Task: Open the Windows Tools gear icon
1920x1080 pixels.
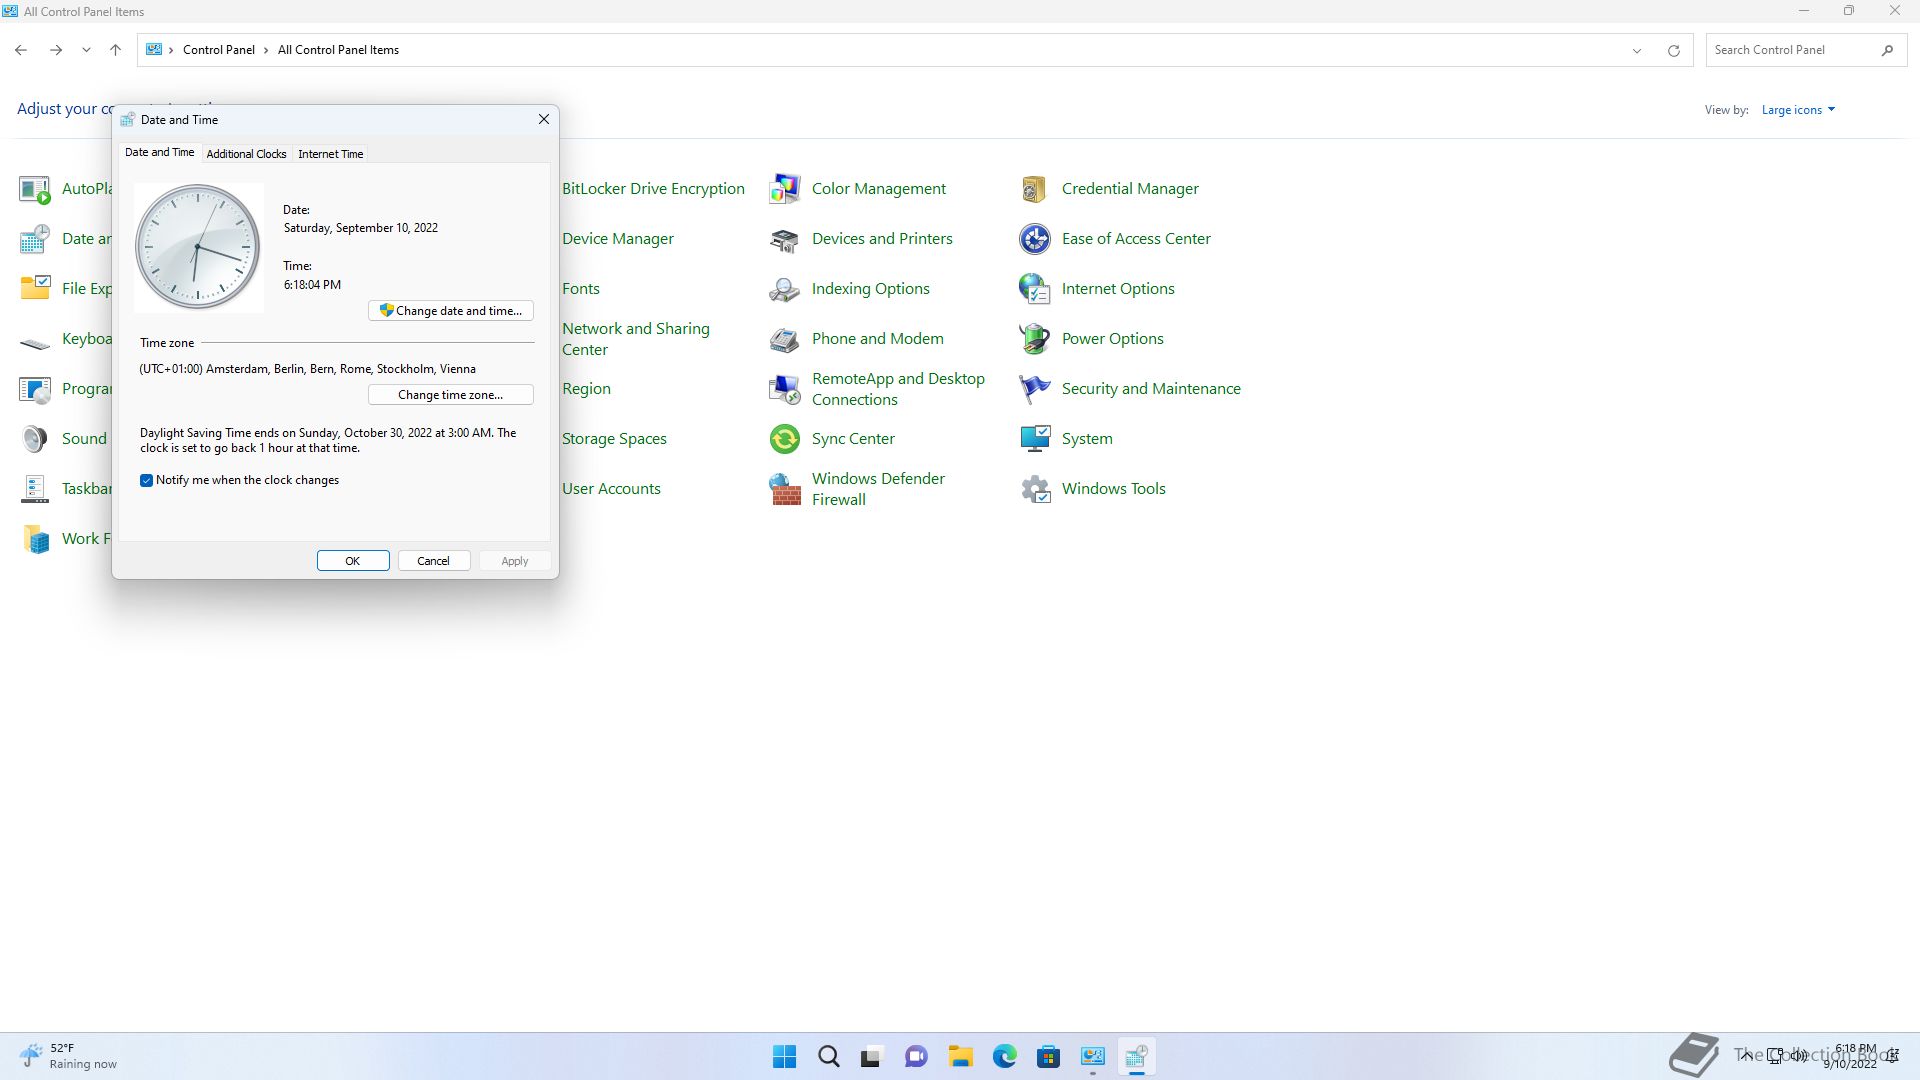Action: click(1035, 489)
